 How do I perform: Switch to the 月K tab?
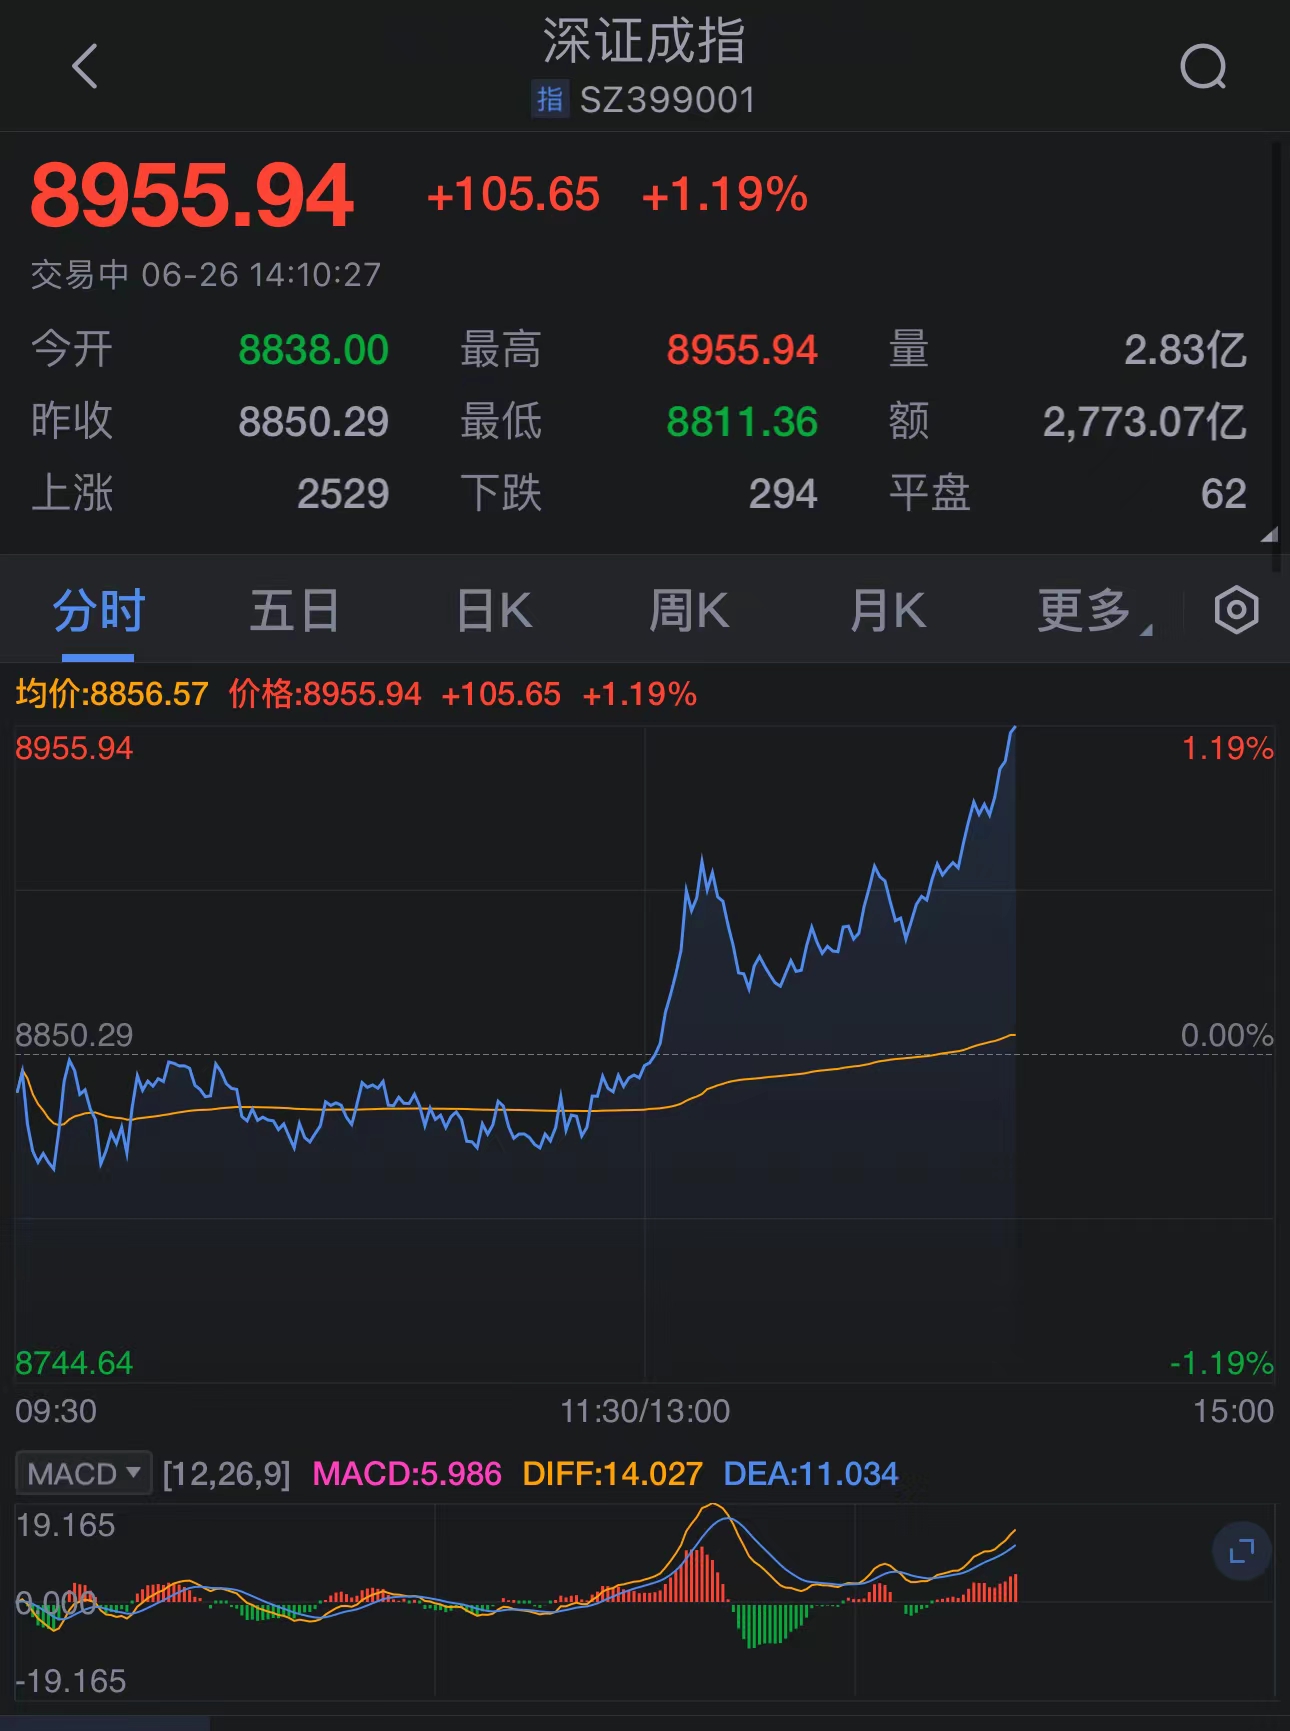coord(888,610)
